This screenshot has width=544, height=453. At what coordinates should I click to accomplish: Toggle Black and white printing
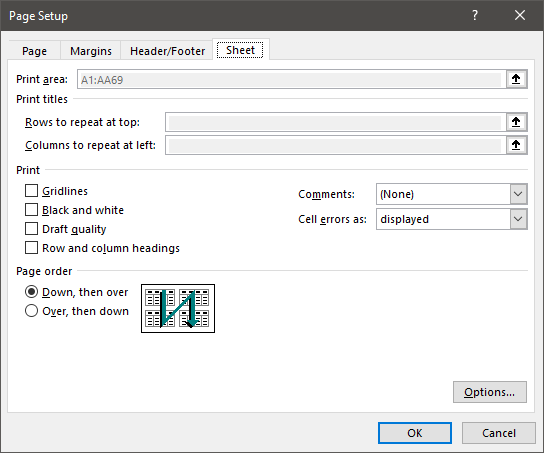click(31, 210)
